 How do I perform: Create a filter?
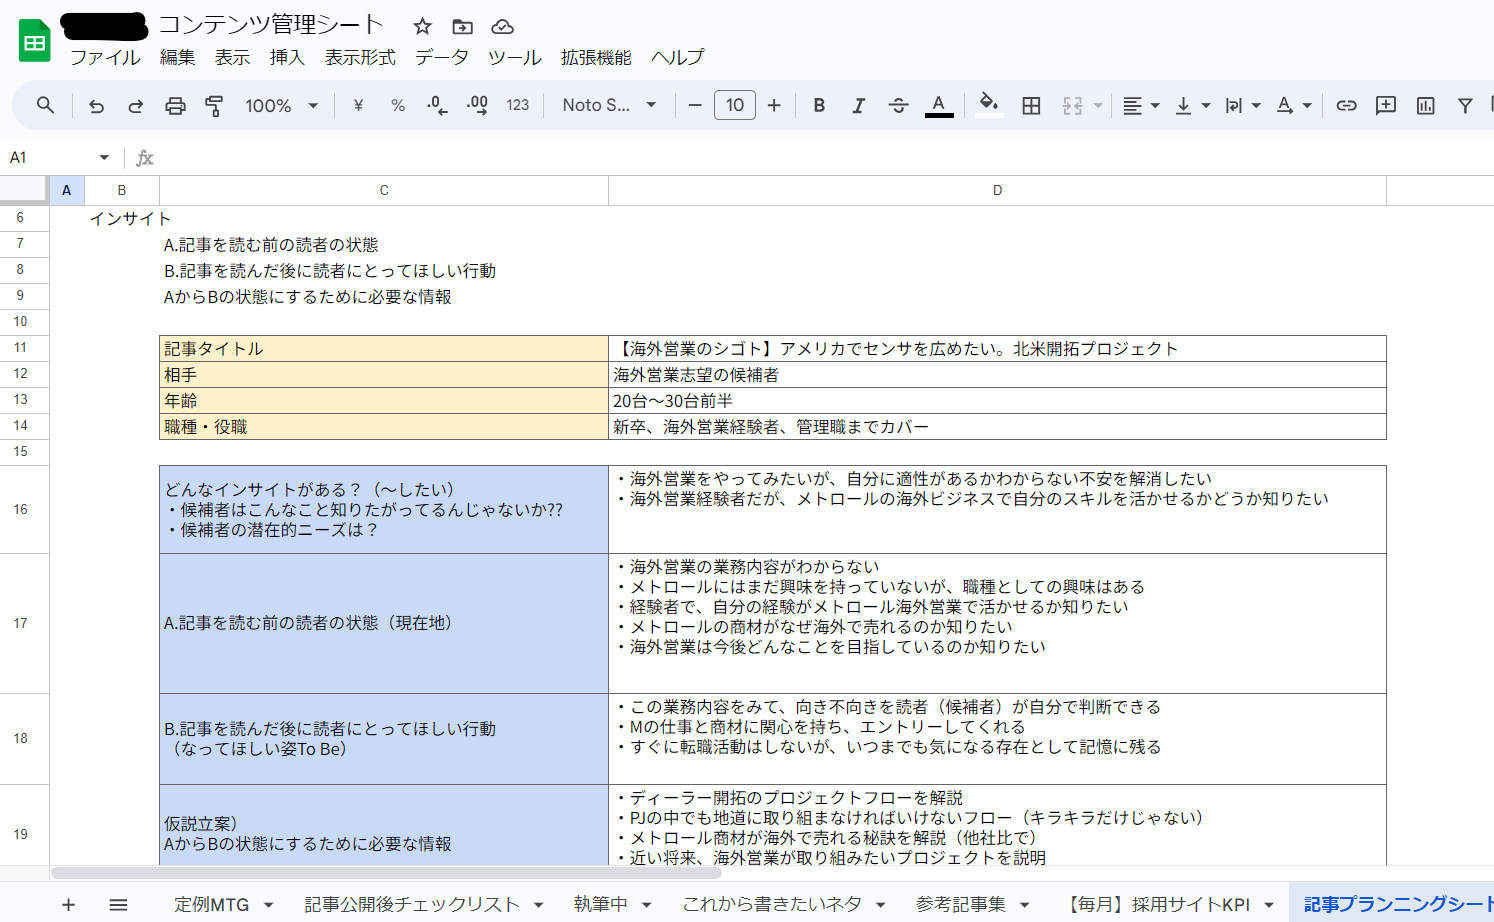coord(1465,105)
